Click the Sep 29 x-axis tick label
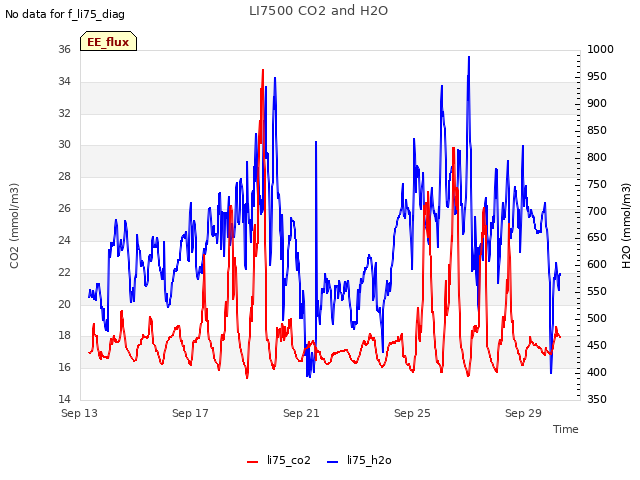The height and width of the screenshot is (480, 640). (523, 413)
